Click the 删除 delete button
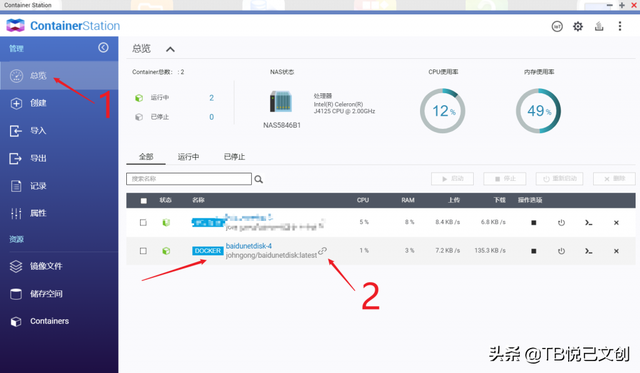The height and width of the screenshot is (373, 640). pos(614,179)
